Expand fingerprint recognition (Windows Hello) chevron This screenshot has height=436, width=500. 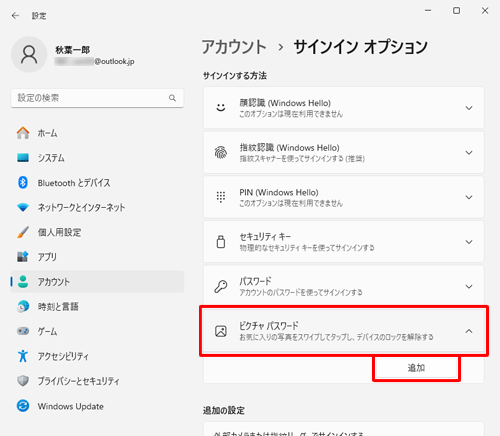pyautogui.click(x=469, y=153)
